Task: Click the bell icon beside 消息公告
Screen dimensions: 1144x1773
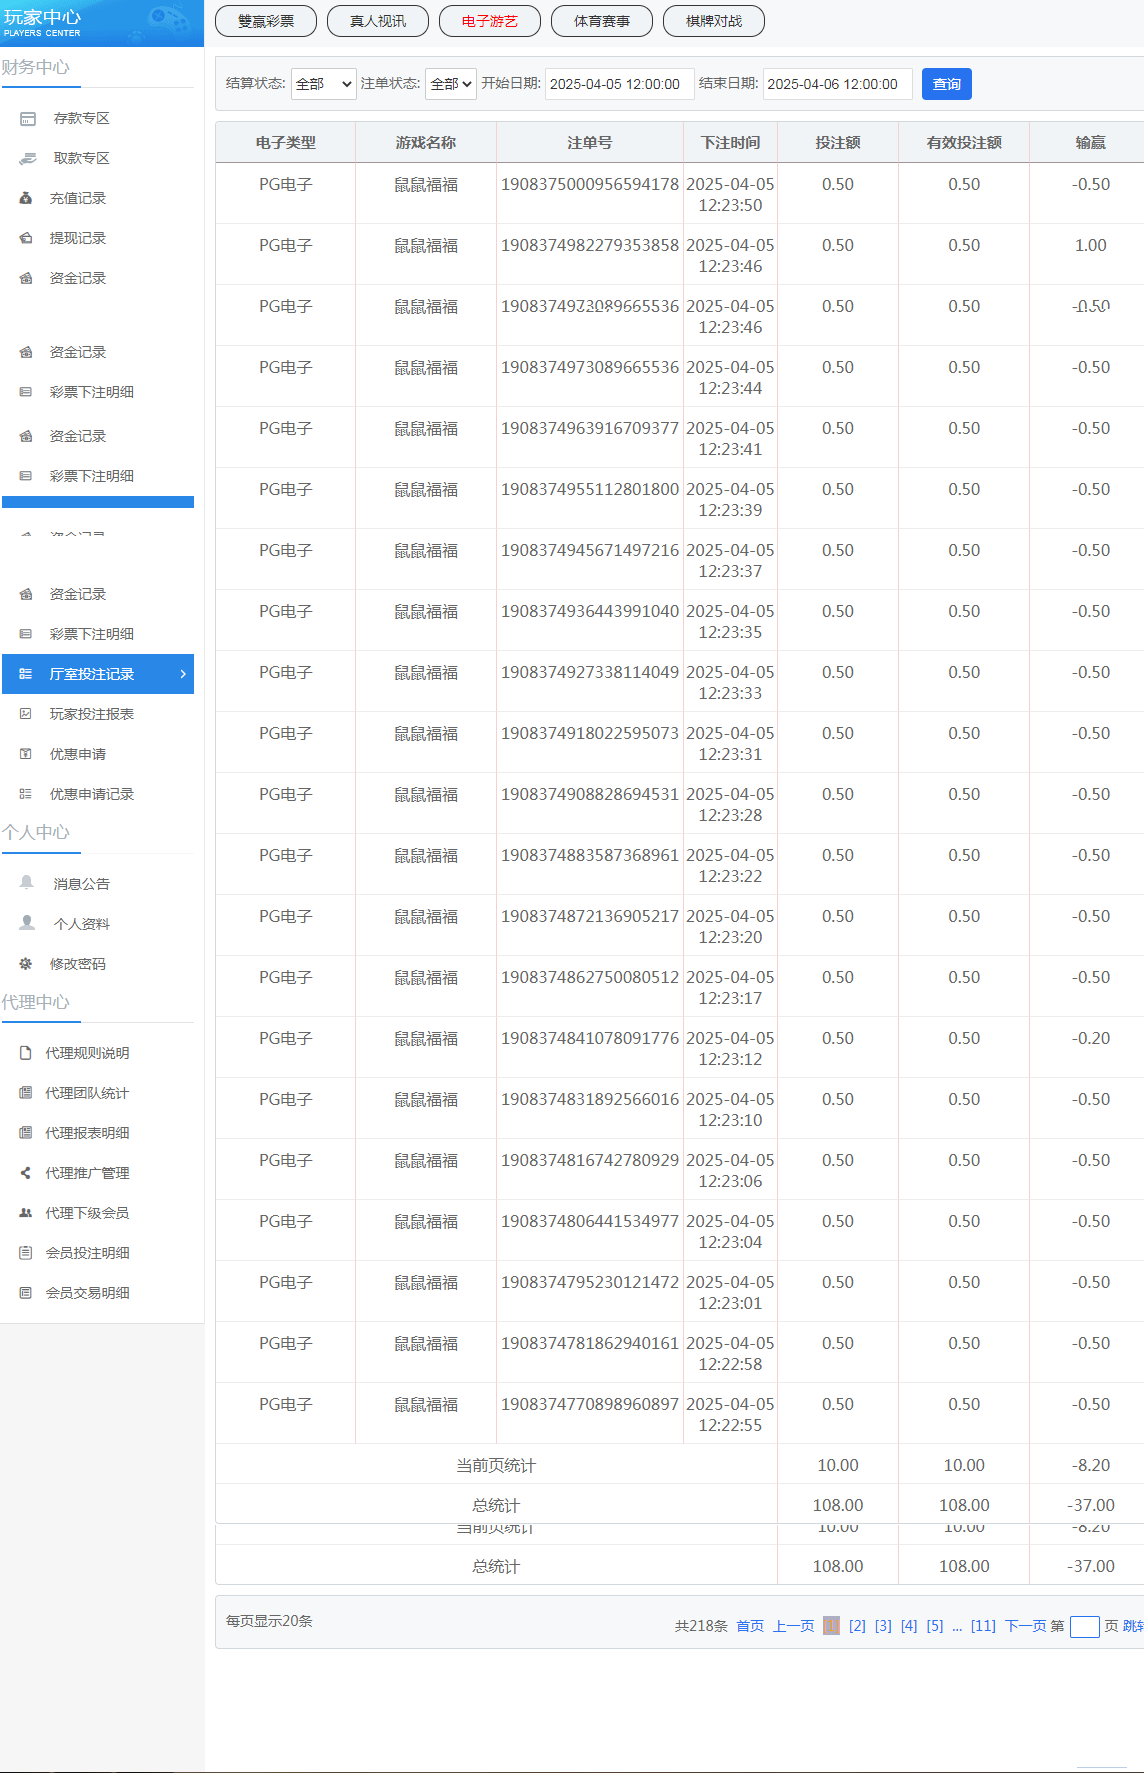Action: coord(27,883)
